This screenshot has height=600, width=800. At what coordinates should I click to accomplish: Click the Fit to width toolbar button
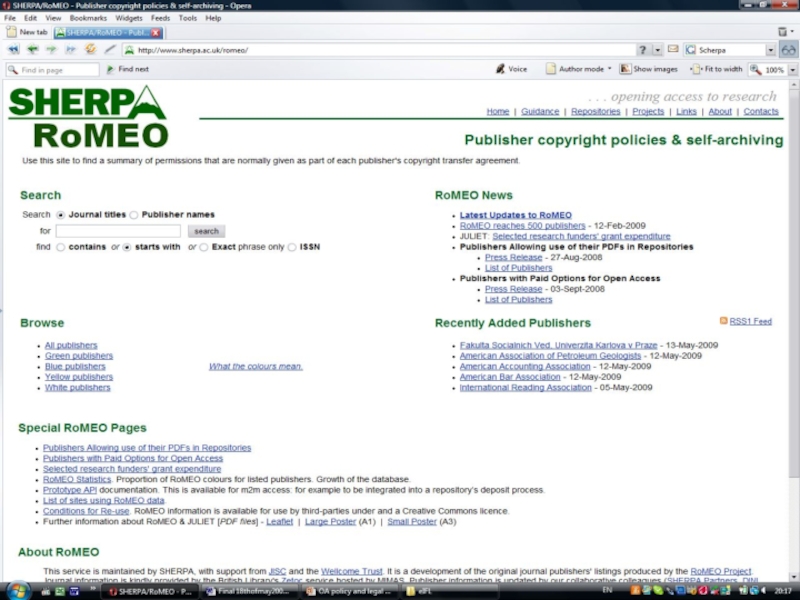716,69
